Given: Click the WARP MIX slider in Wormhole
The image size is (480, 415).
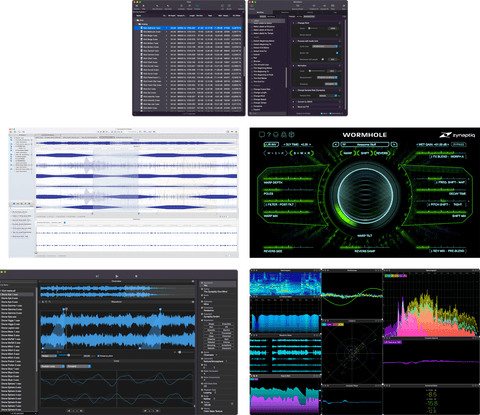Looking at the screenshot, I should (288, 213).
